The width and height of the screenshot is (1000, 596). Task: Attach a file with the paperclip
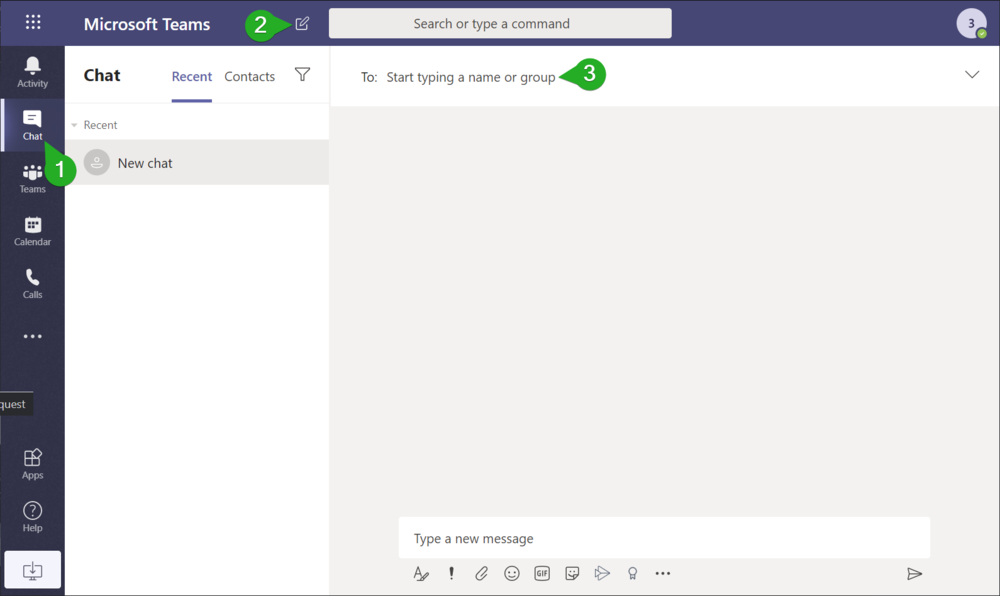click(482, 574)
